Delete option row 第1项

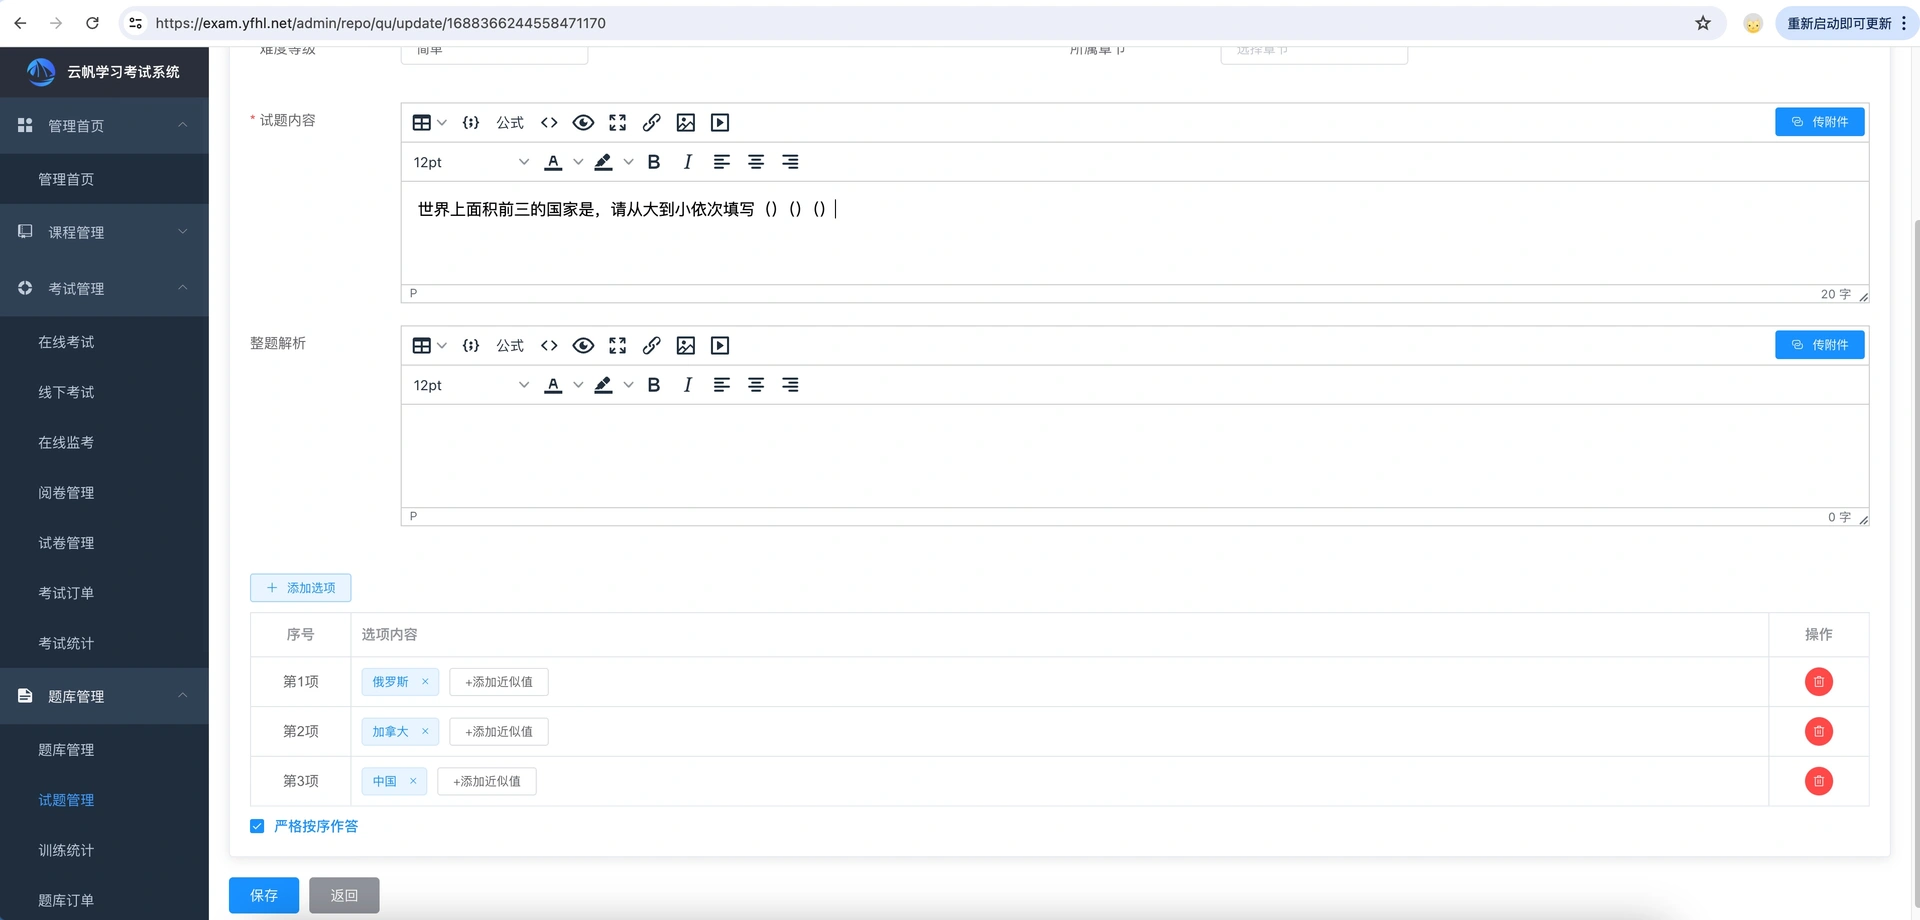(x=1818, y=681)
